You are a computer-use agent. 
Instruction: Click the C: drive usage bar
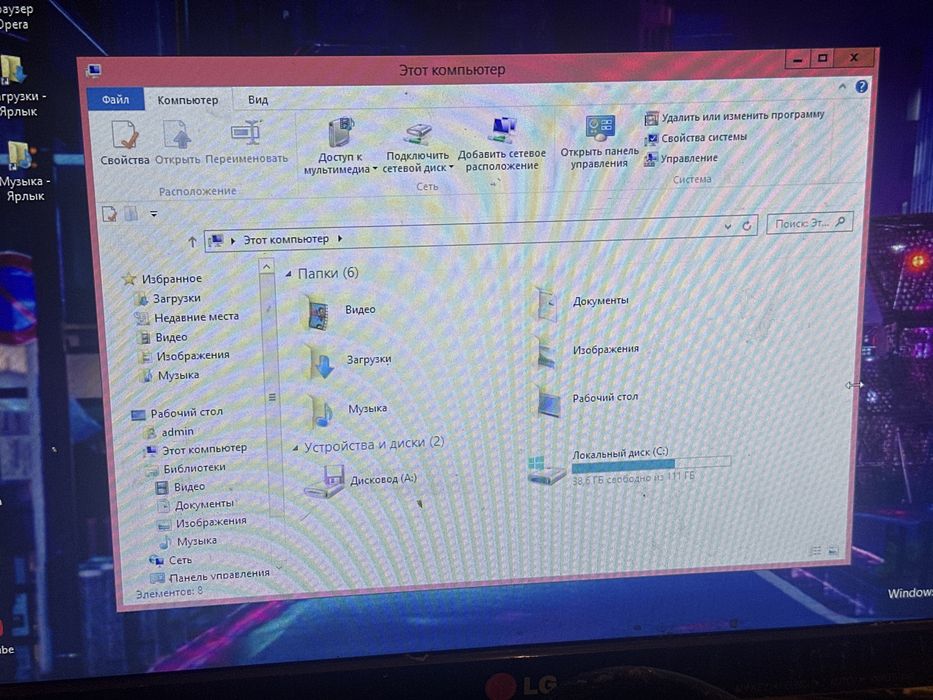coord(651,464)
